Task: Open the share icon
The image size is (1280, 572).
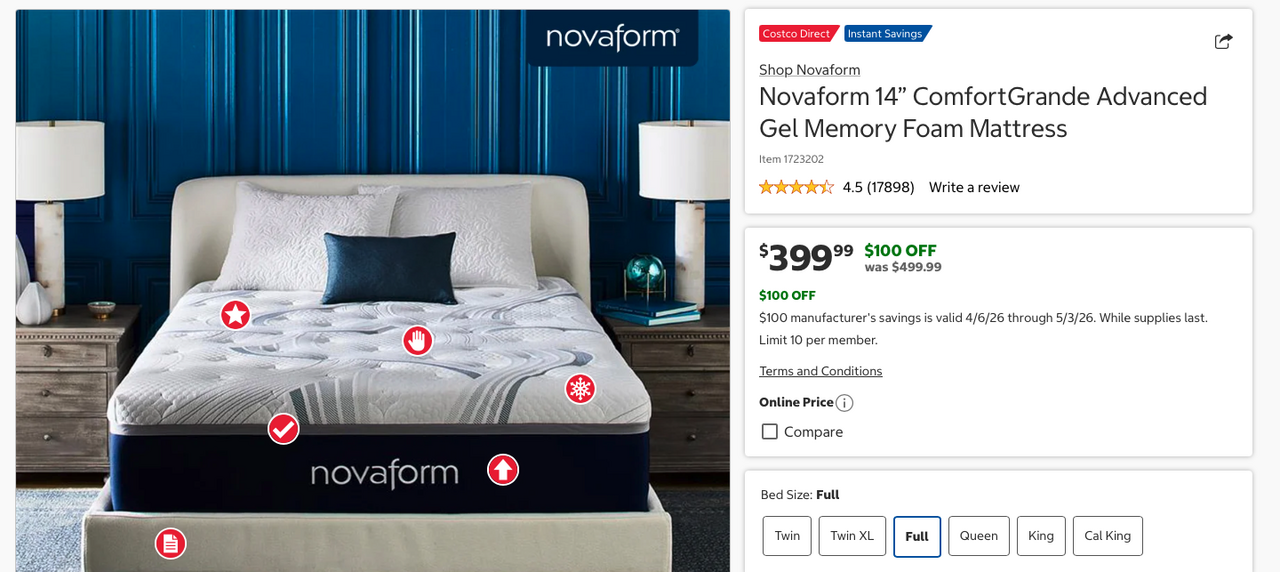Action: (1223, 41)
